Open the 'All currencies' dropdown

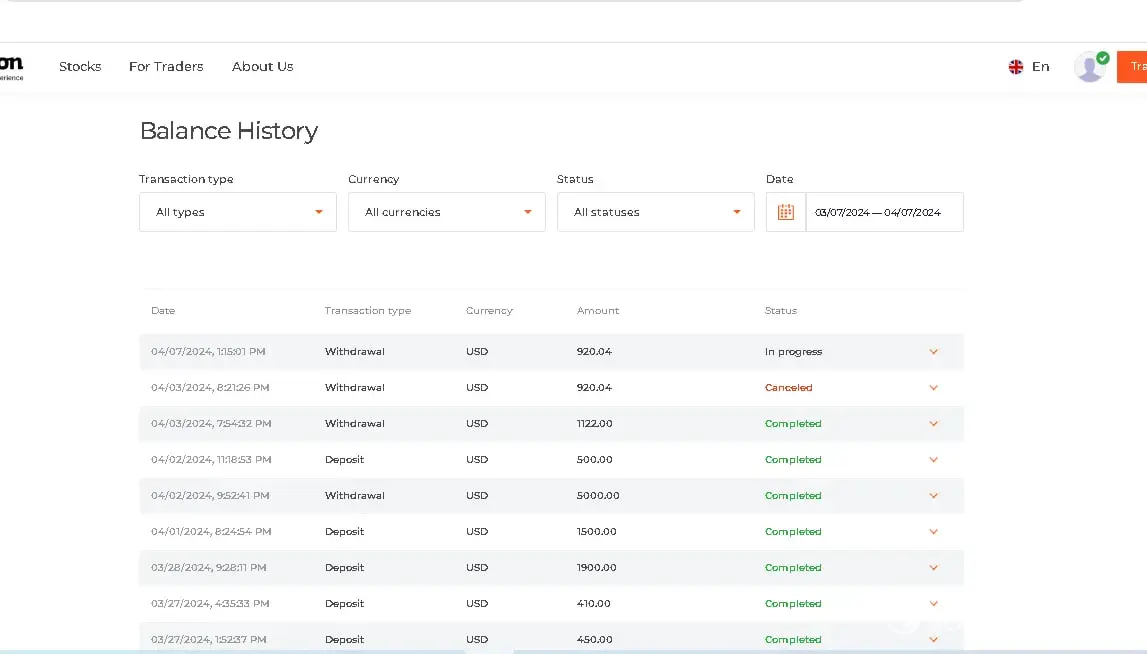[x=446, y=212]
